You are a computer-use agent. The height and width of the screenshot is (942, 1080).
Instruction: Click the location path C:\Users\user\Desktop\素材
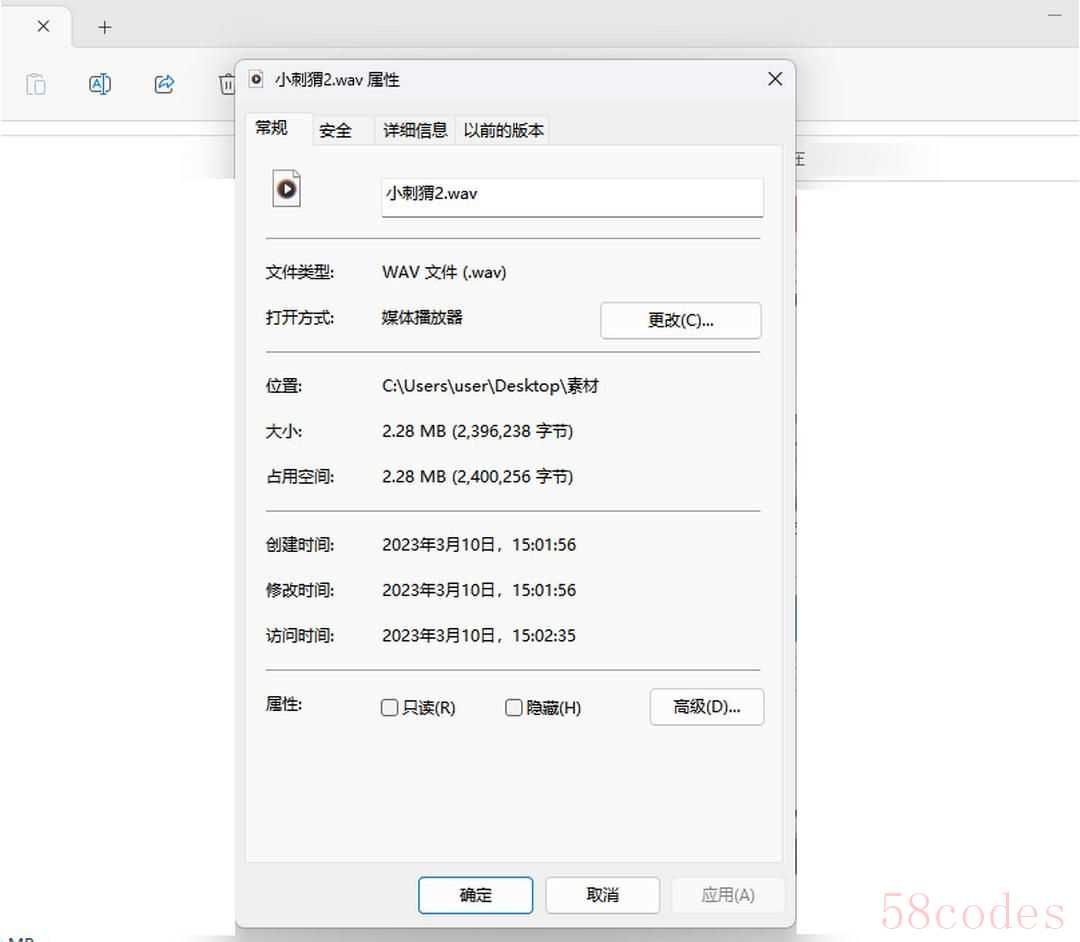pyautogui.click(x=490, y=386)
